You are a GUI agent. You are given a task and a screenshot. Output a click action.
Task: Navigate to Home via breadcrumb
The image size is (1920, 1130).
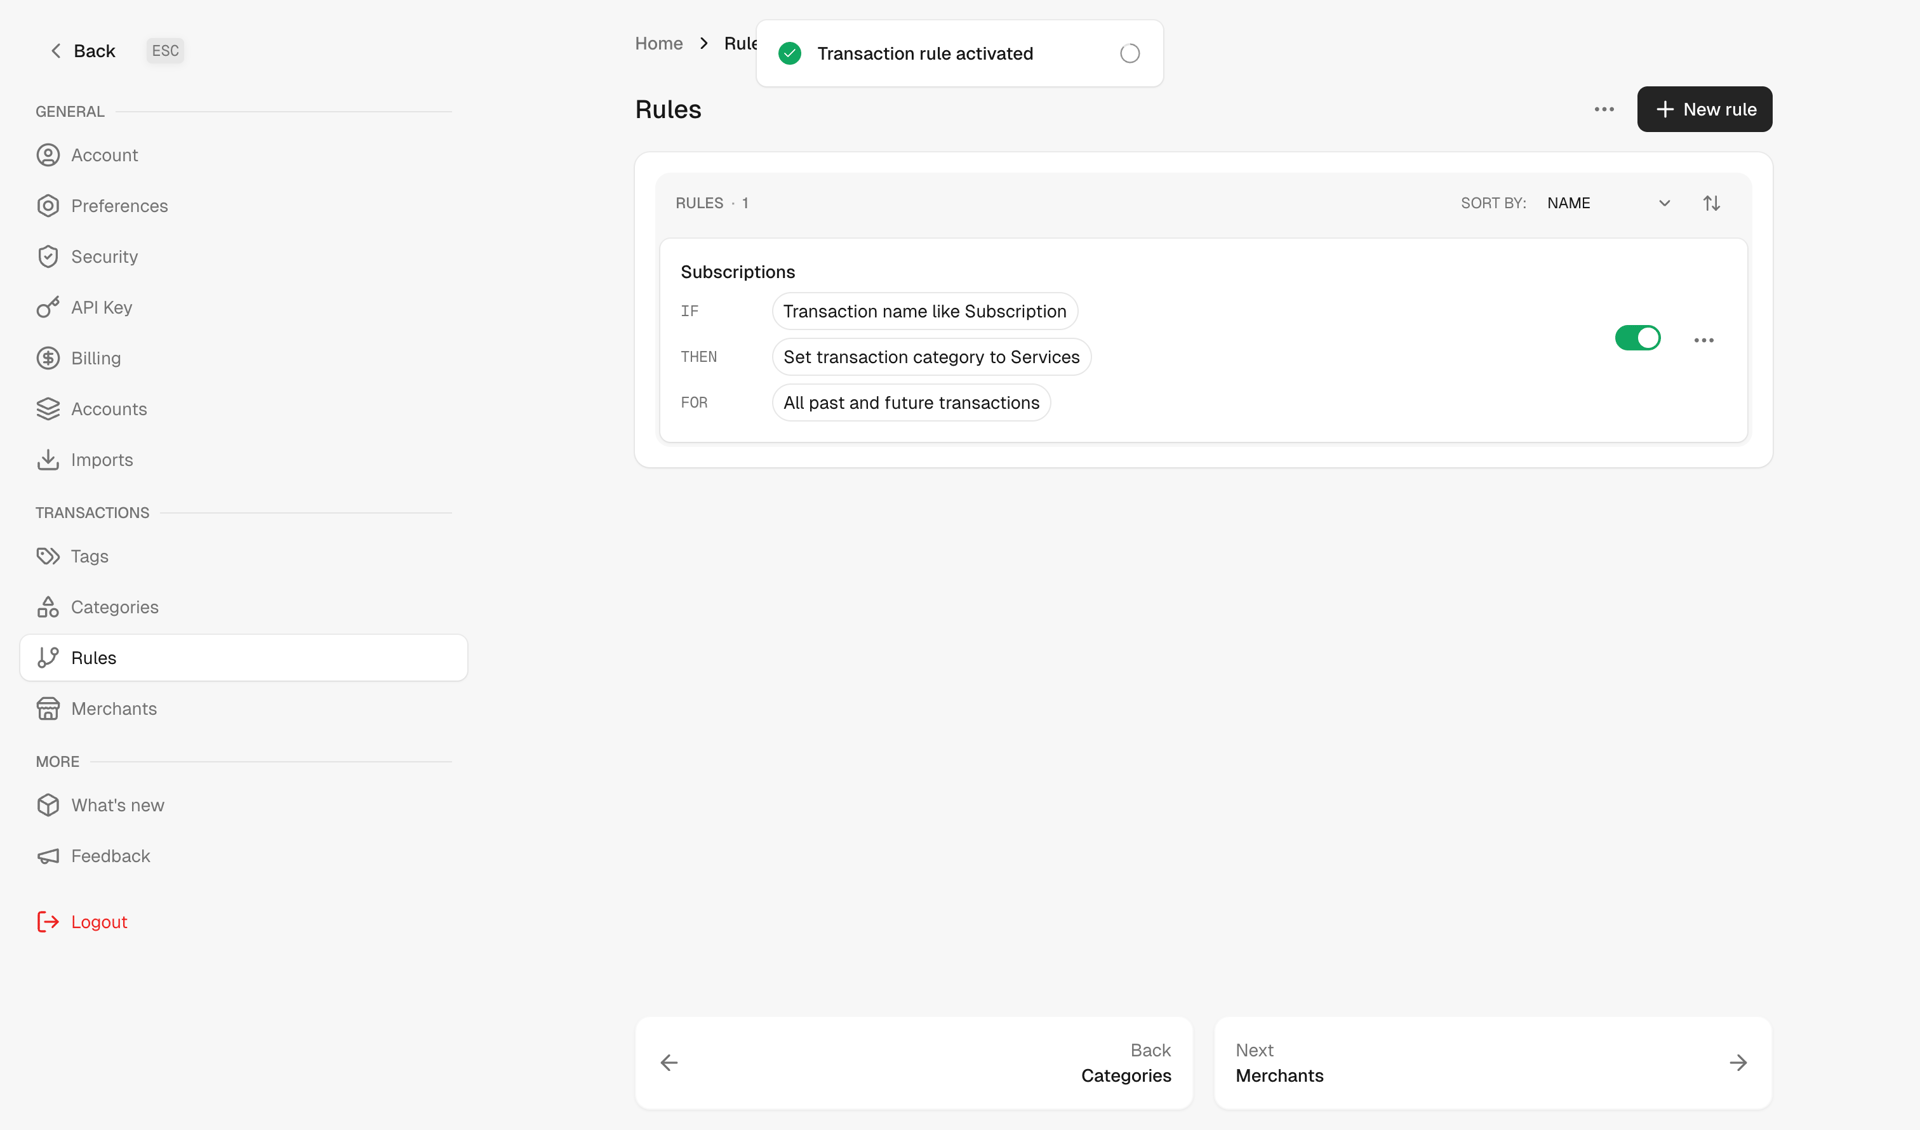pyautogui.click(x=658, y=43)
